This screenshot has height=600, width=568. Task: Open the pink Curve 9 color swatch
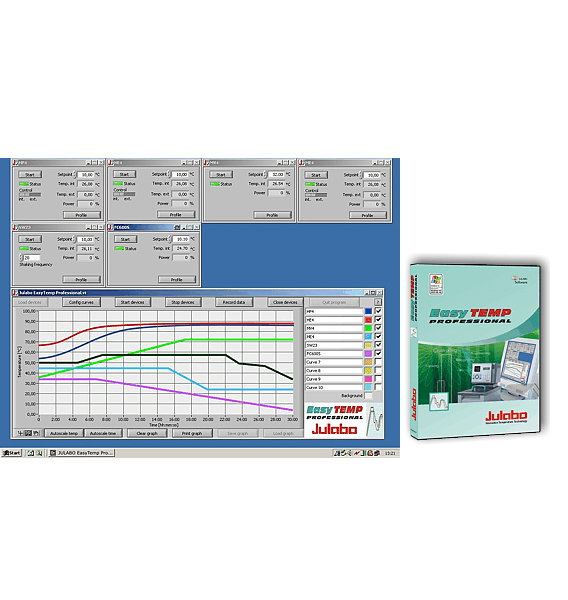(368, 378)
